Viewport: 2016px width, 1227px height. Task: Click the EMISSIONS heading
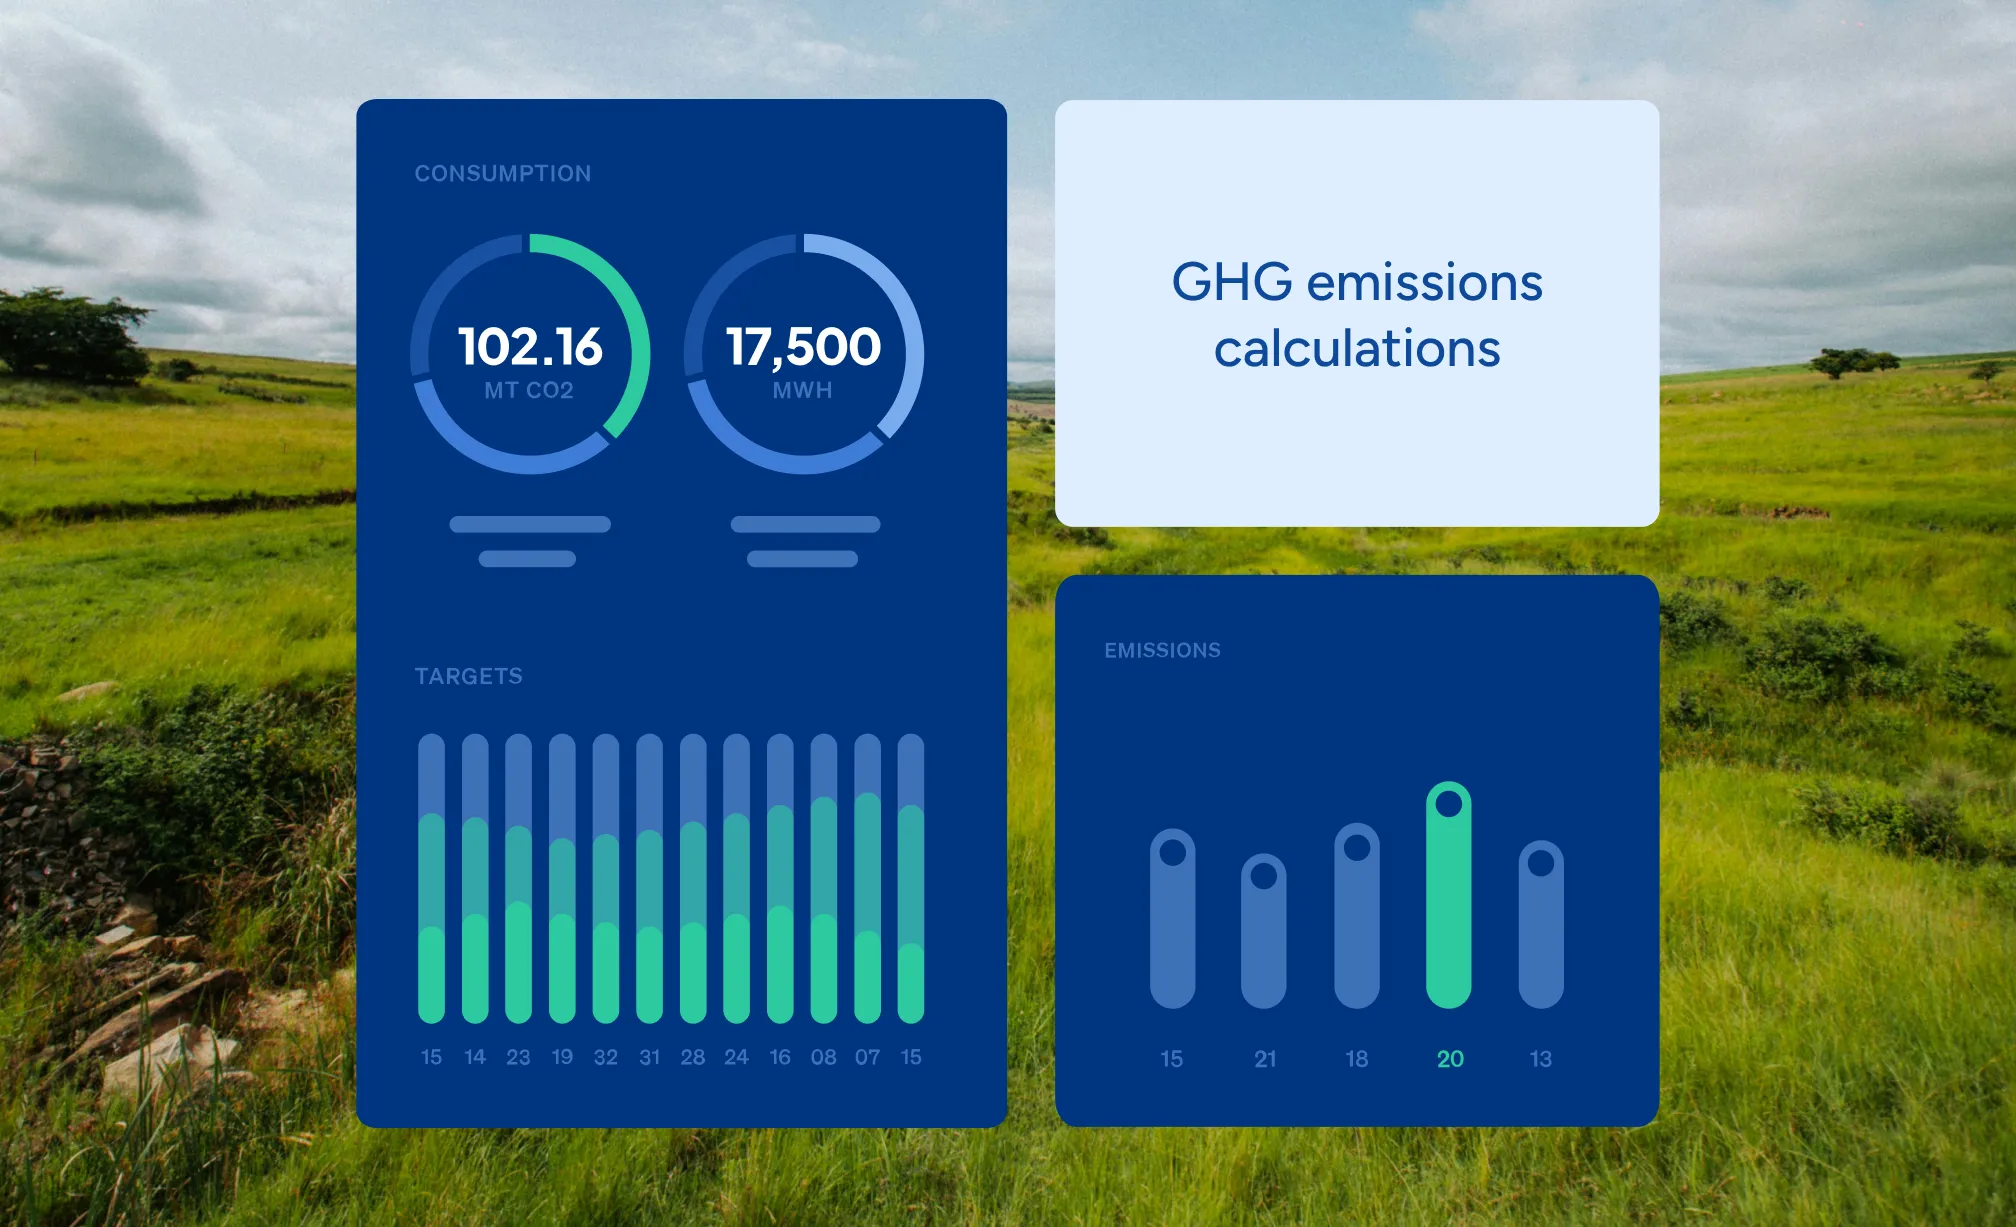click(1163, 651)
